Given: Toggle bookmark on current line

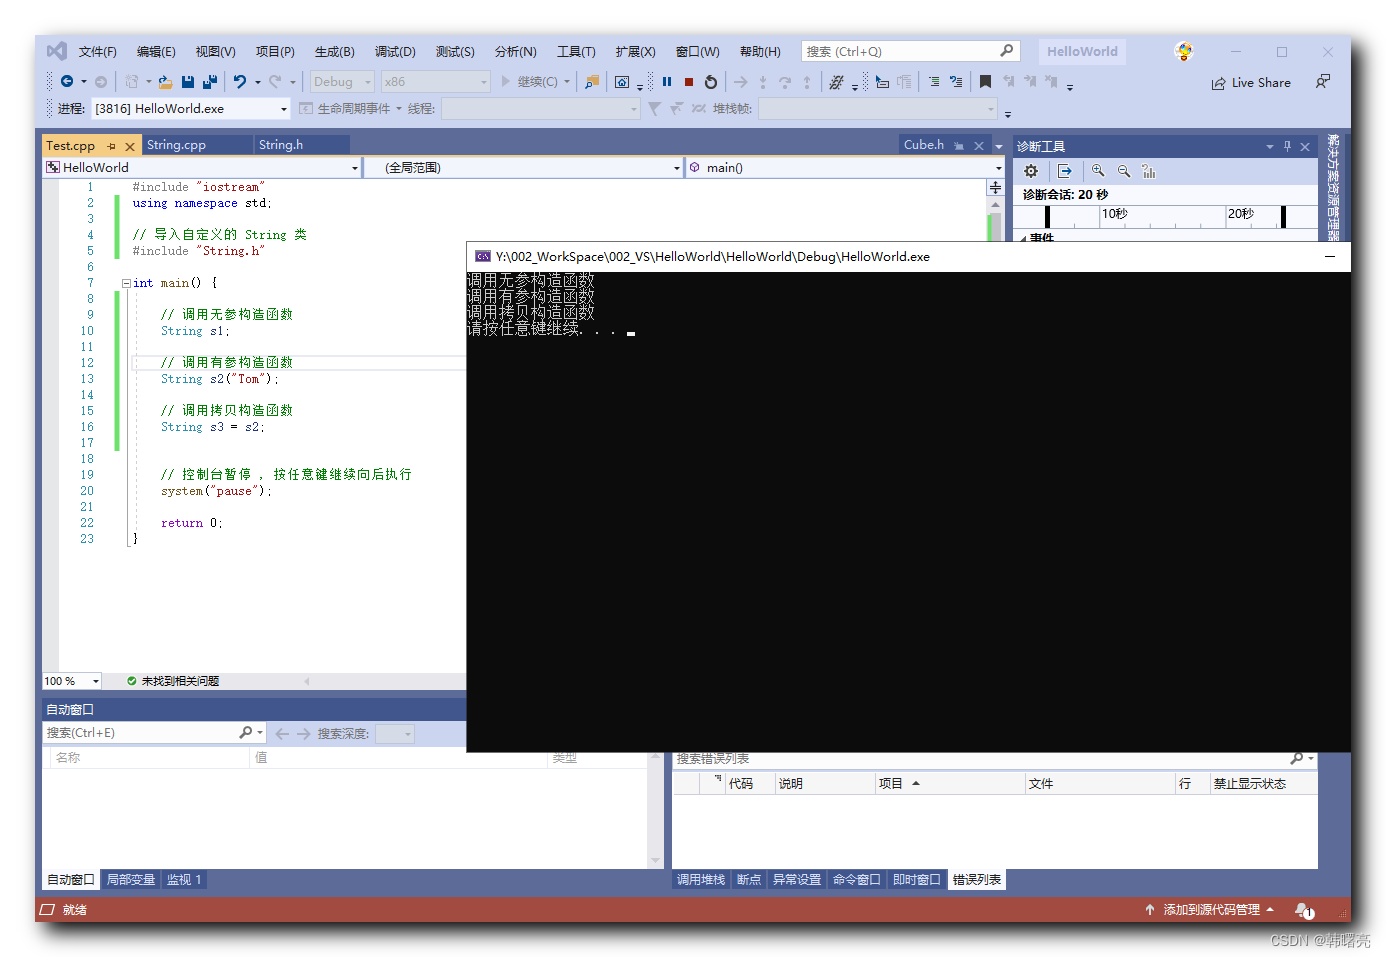Looking at the screenshot, I should 986,82.
